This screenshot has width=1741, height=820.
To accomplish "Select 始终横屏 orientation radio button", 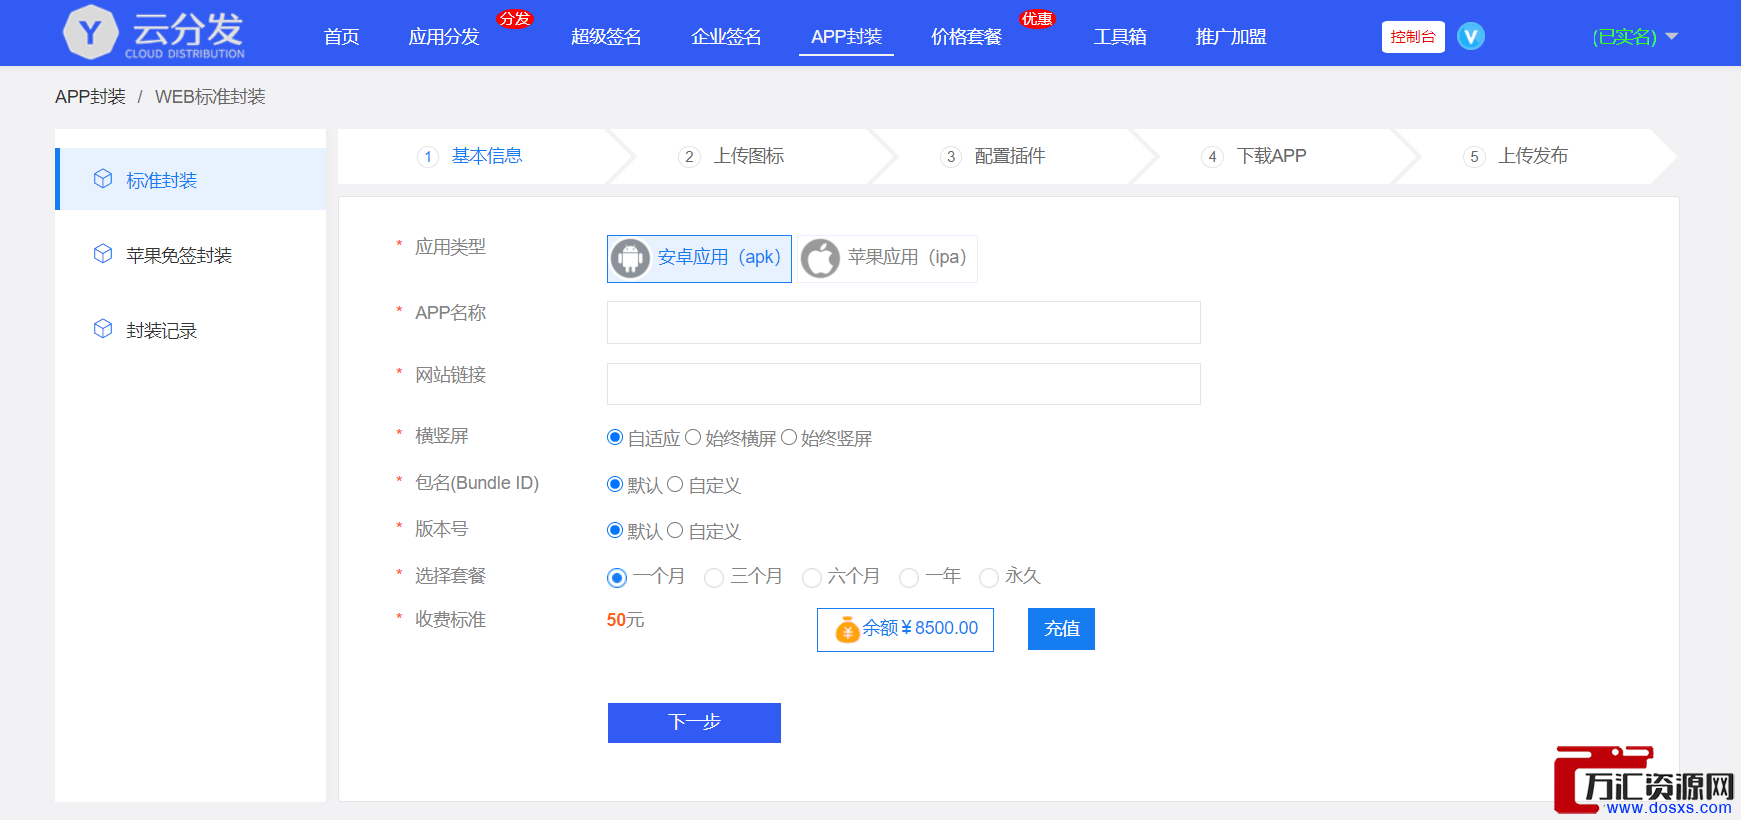I will [x=693, y=437].
